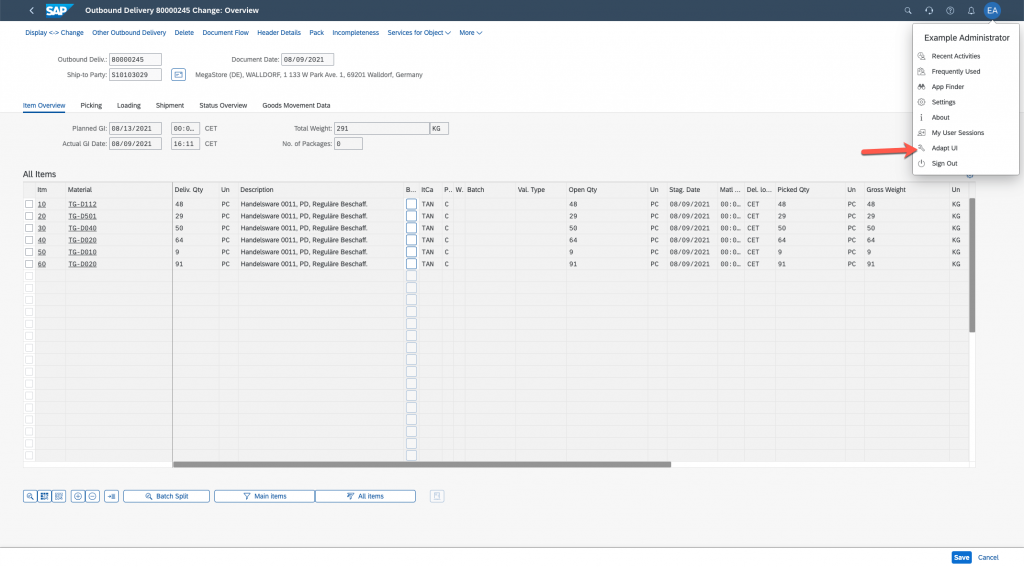The height and width of the screenshot is (567, 1024).
Task: Select the checkbox for item 40
Action: coord(29,240)
